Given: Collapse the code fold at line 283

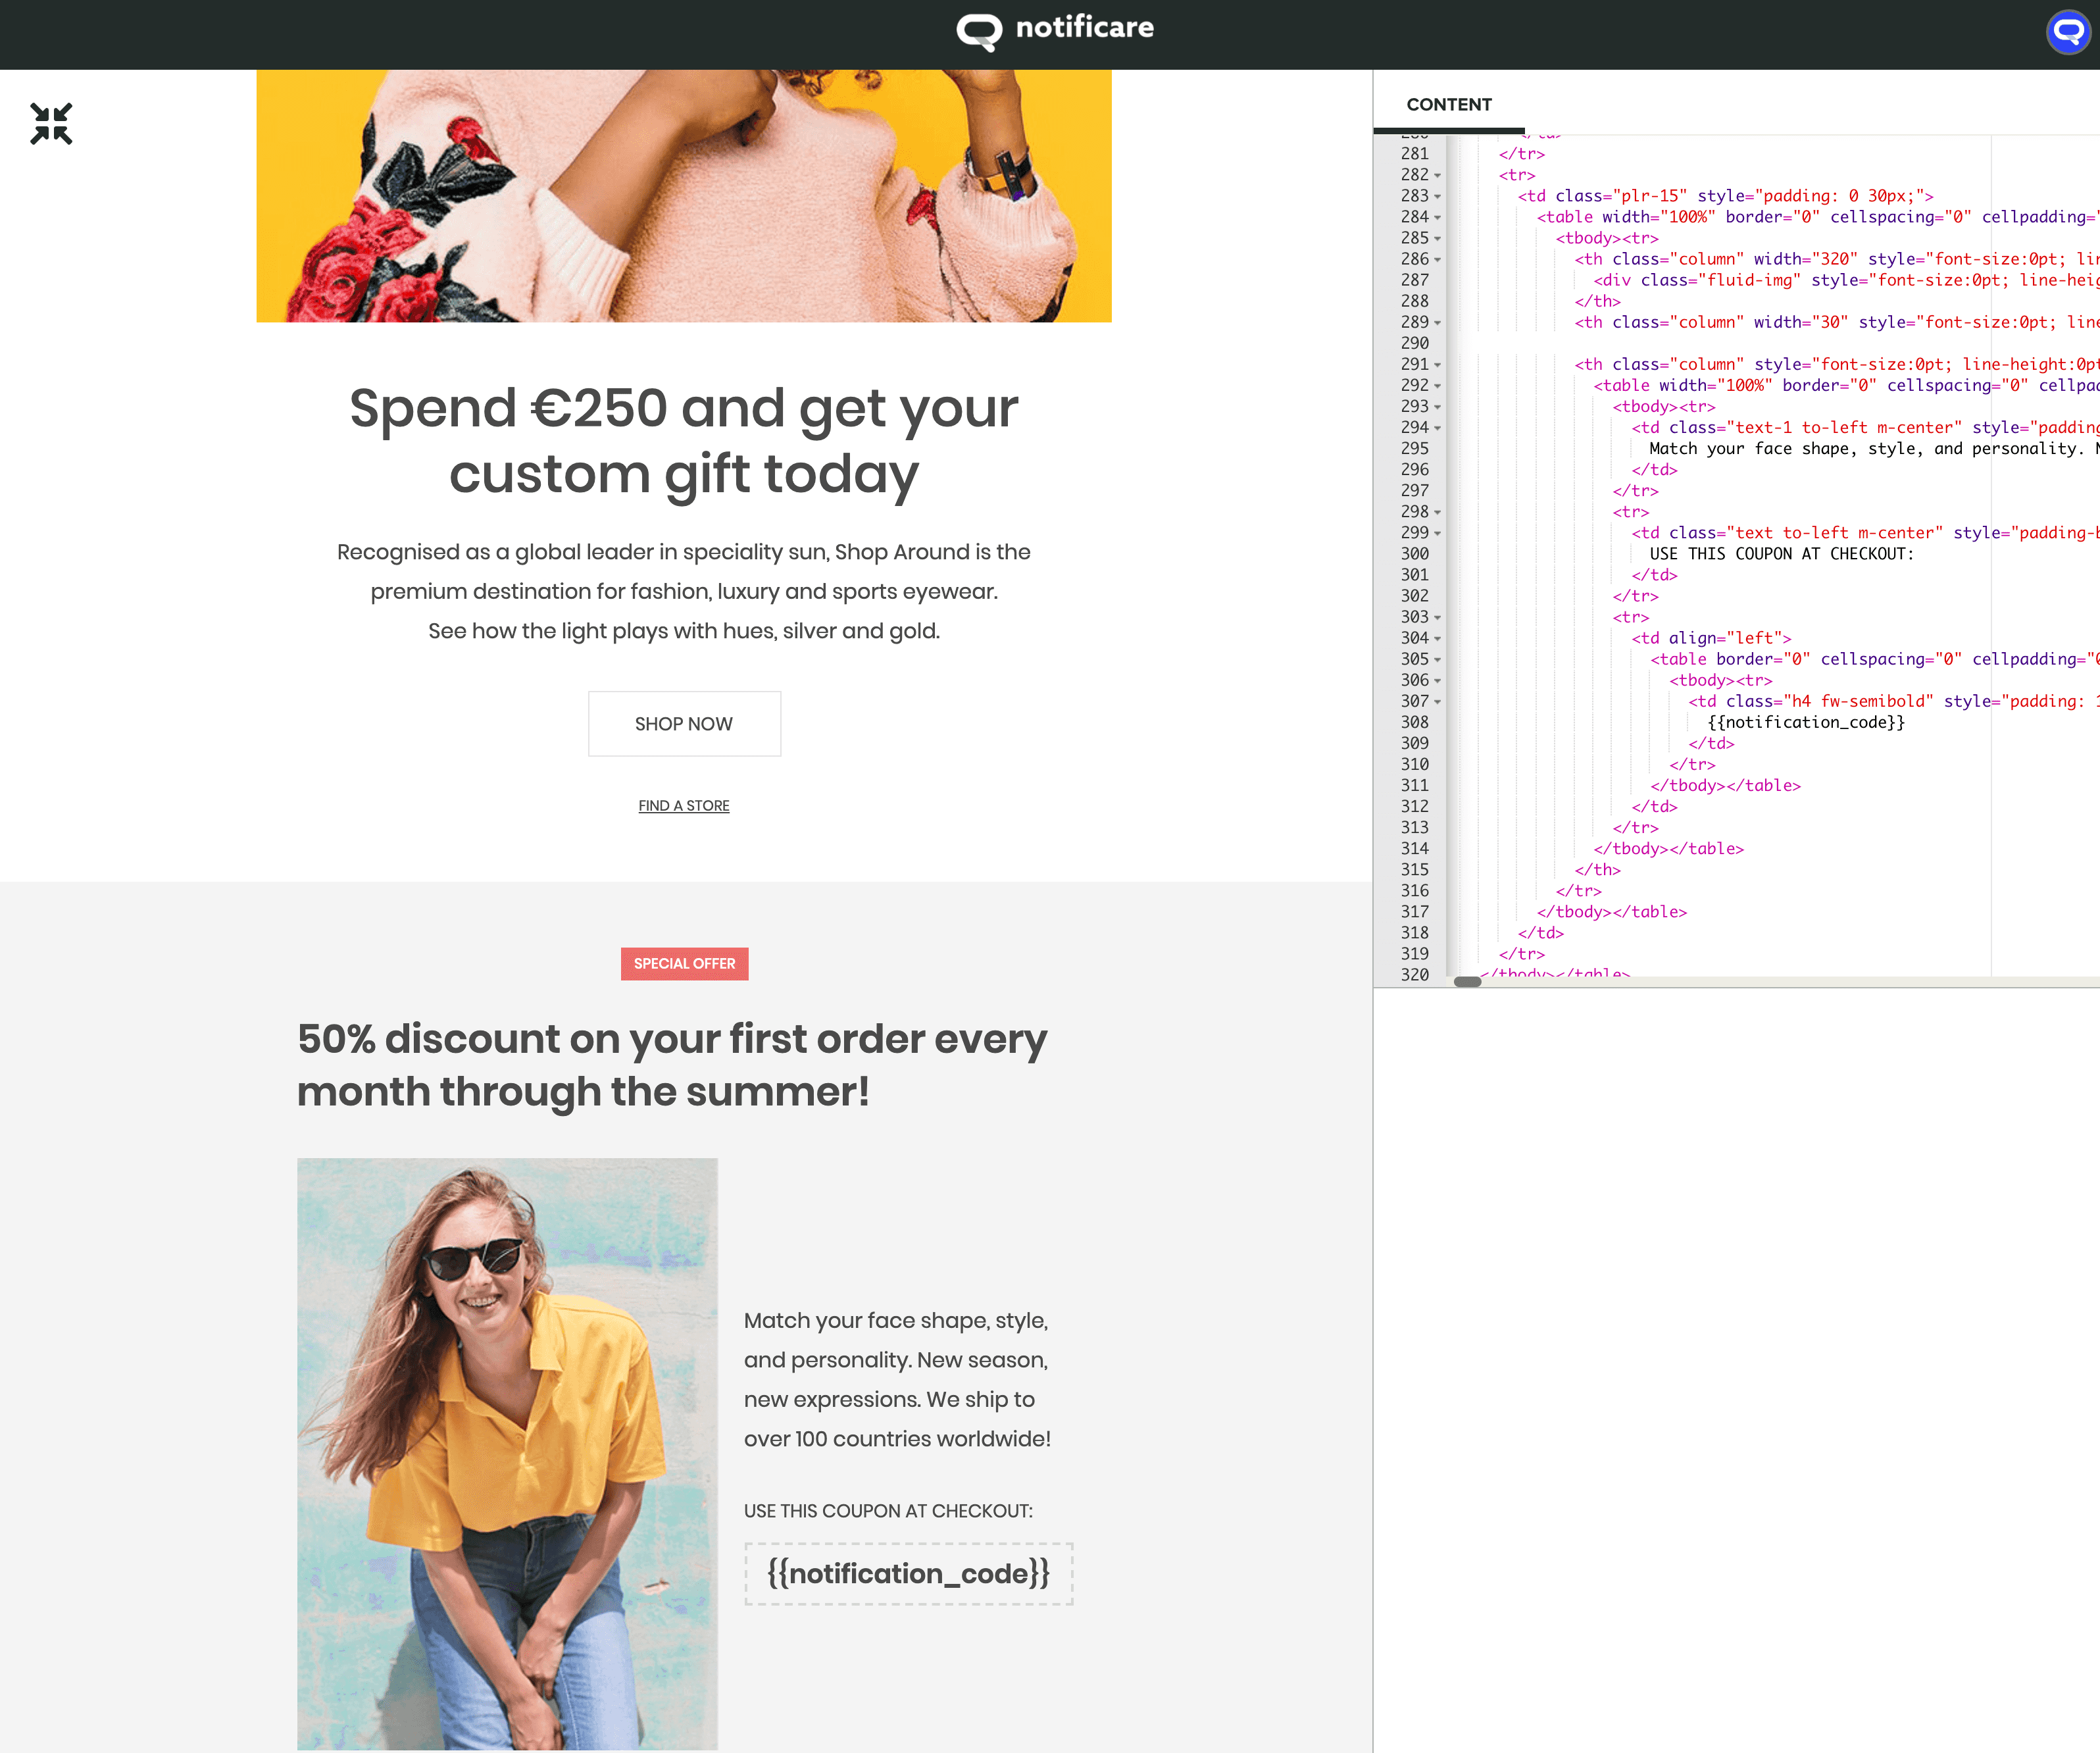Looking at the screenshot, I should pyautogui.click(x=1437, y=197).
